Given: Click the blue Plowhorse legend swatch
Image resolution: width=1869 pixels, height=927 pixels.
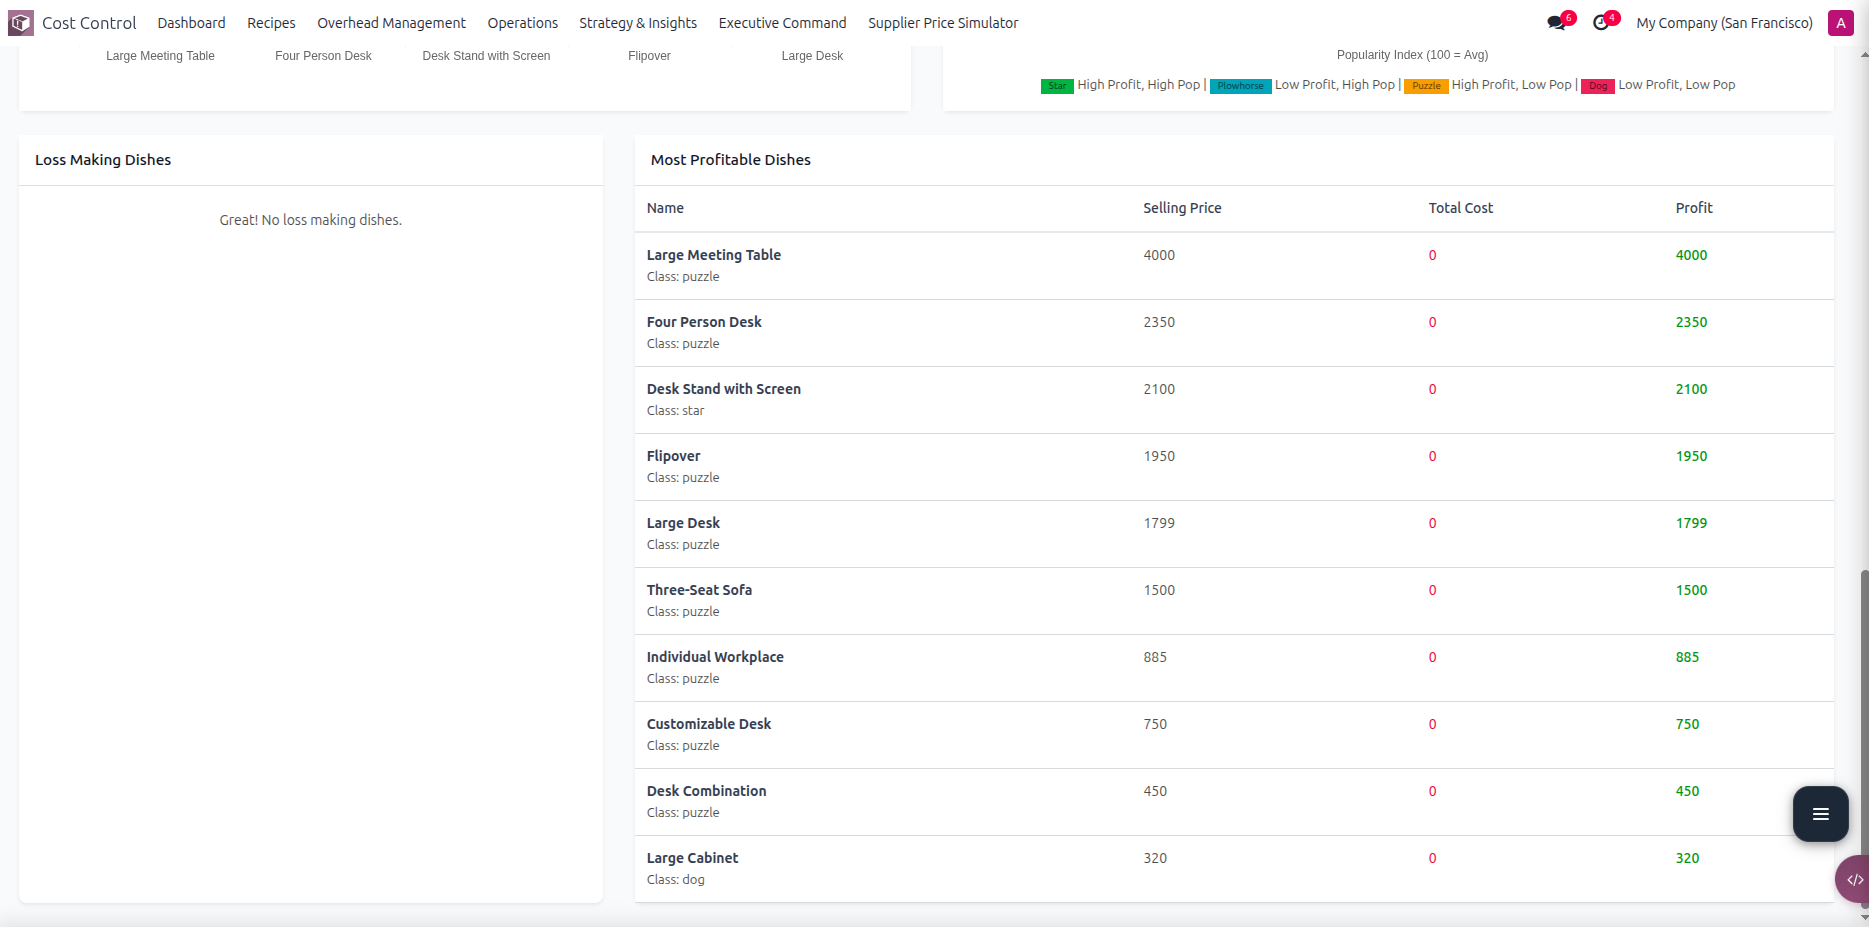Looking at the screenshot, I should pos(1240,86).
